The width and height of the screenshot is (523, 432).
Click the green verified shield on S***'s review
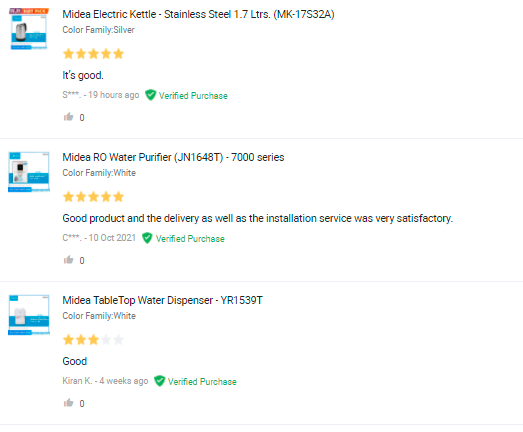click(150, 95)
